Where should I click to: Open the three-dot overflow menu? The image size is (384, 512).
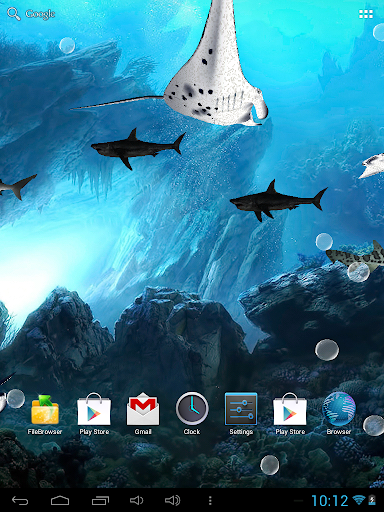point(210,500)
